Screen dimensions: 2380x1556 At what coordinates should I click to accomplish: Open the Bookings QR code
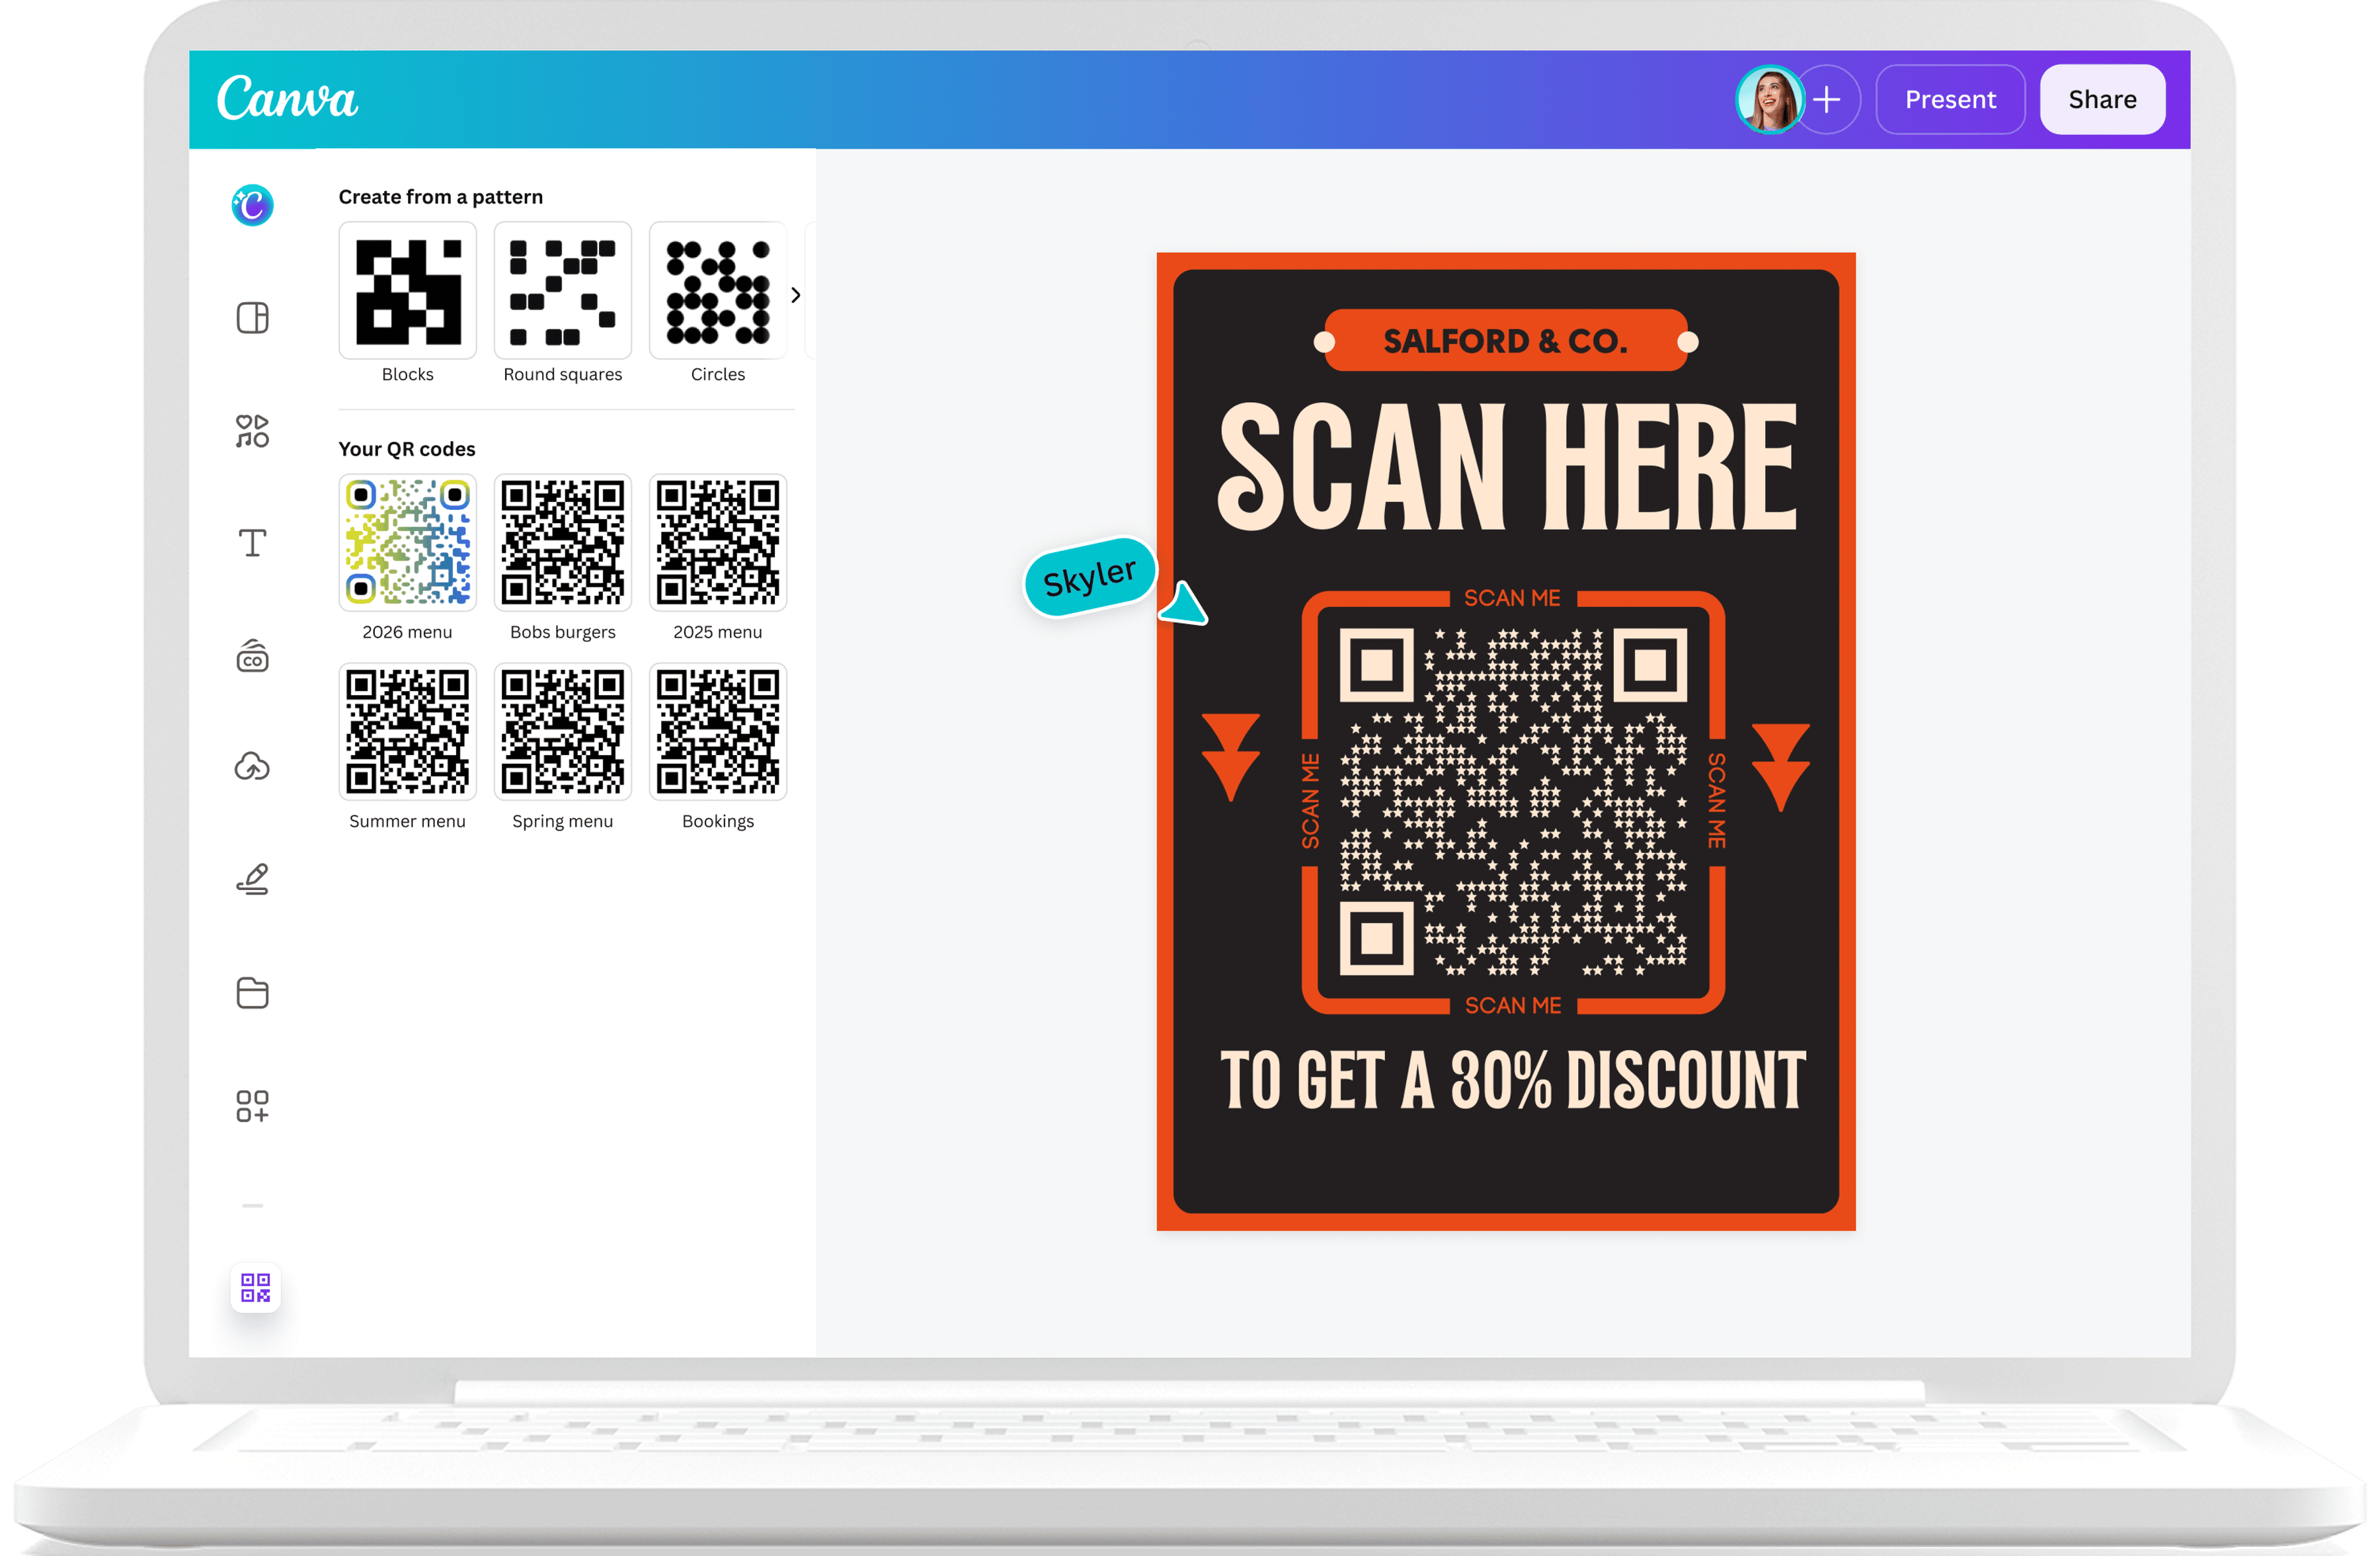pos(717,731)
